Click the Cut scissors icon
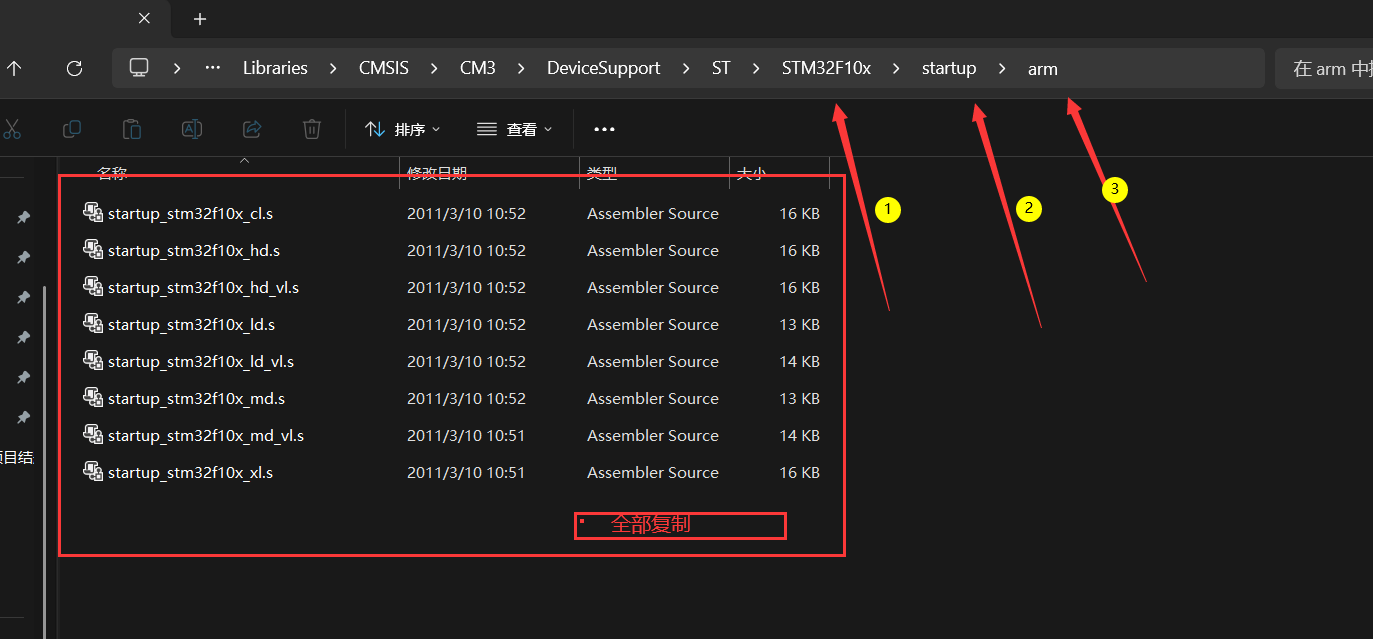Viewport: 1373px width, 639px height. (x=12, y=129)
